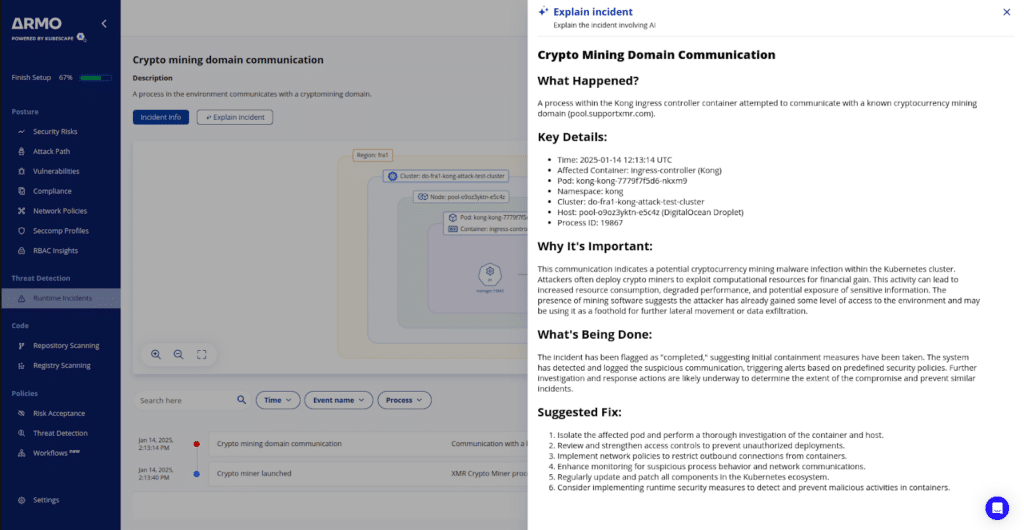Select Crypto miner launched event row
Viewport: 1024px width, 530px height.
click(368, 474)
